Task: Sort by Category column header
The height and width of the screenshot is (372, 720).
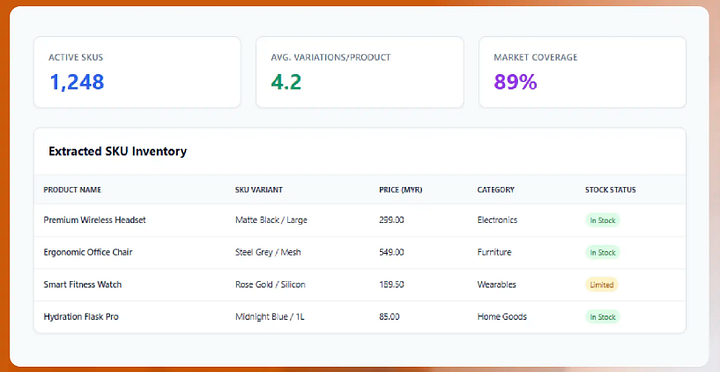Action: click(495, 190)
